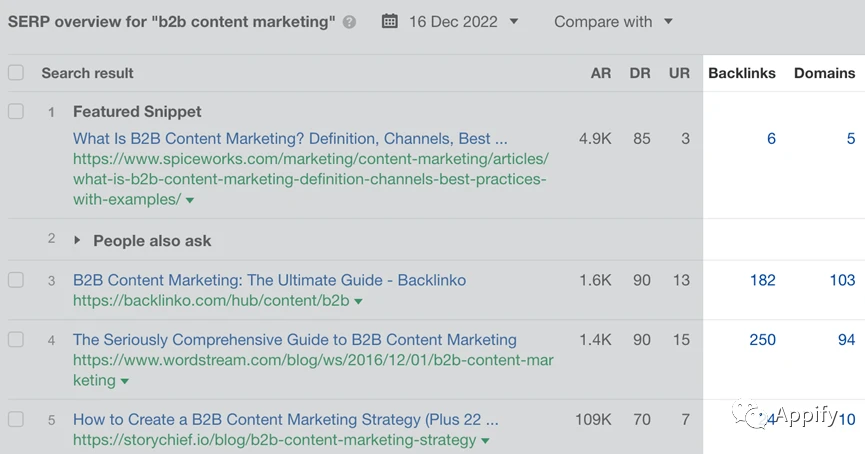Select the WordStream result checkbox
This screenshot has width=865, height=454.
[x=16, y=340]
